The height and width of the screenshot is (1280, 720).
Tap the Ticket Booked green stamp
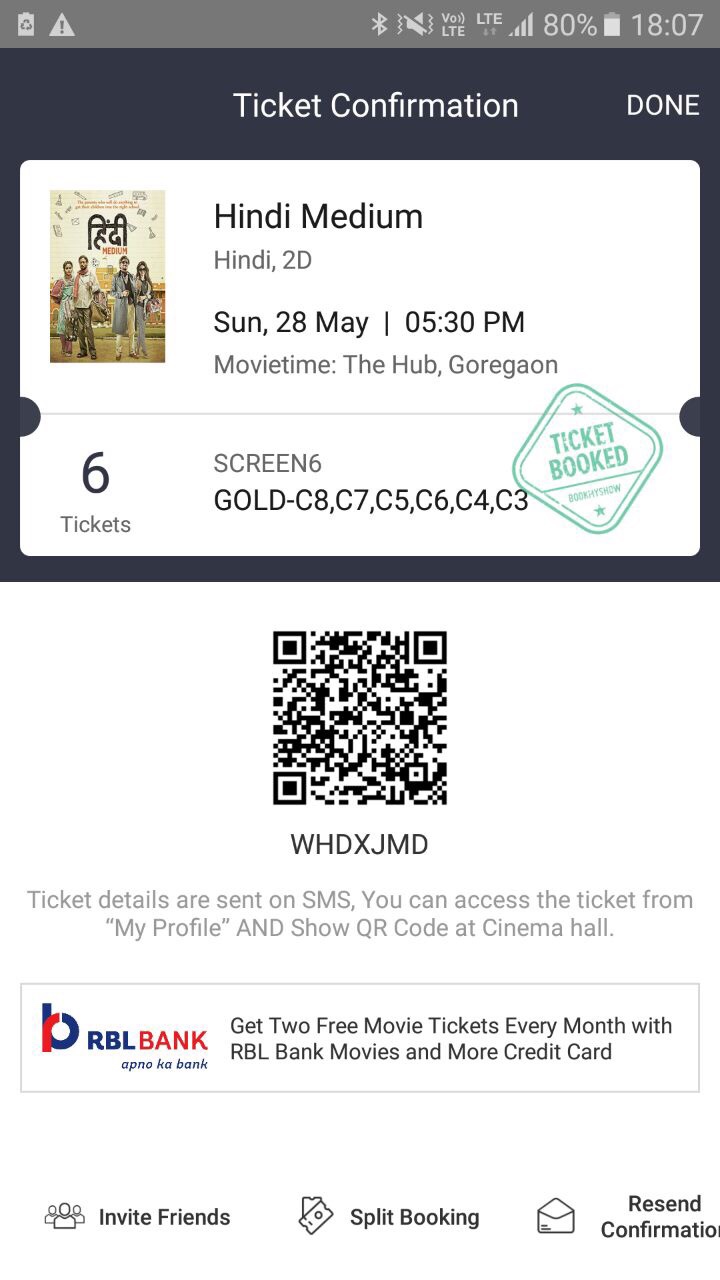[588, 459]
